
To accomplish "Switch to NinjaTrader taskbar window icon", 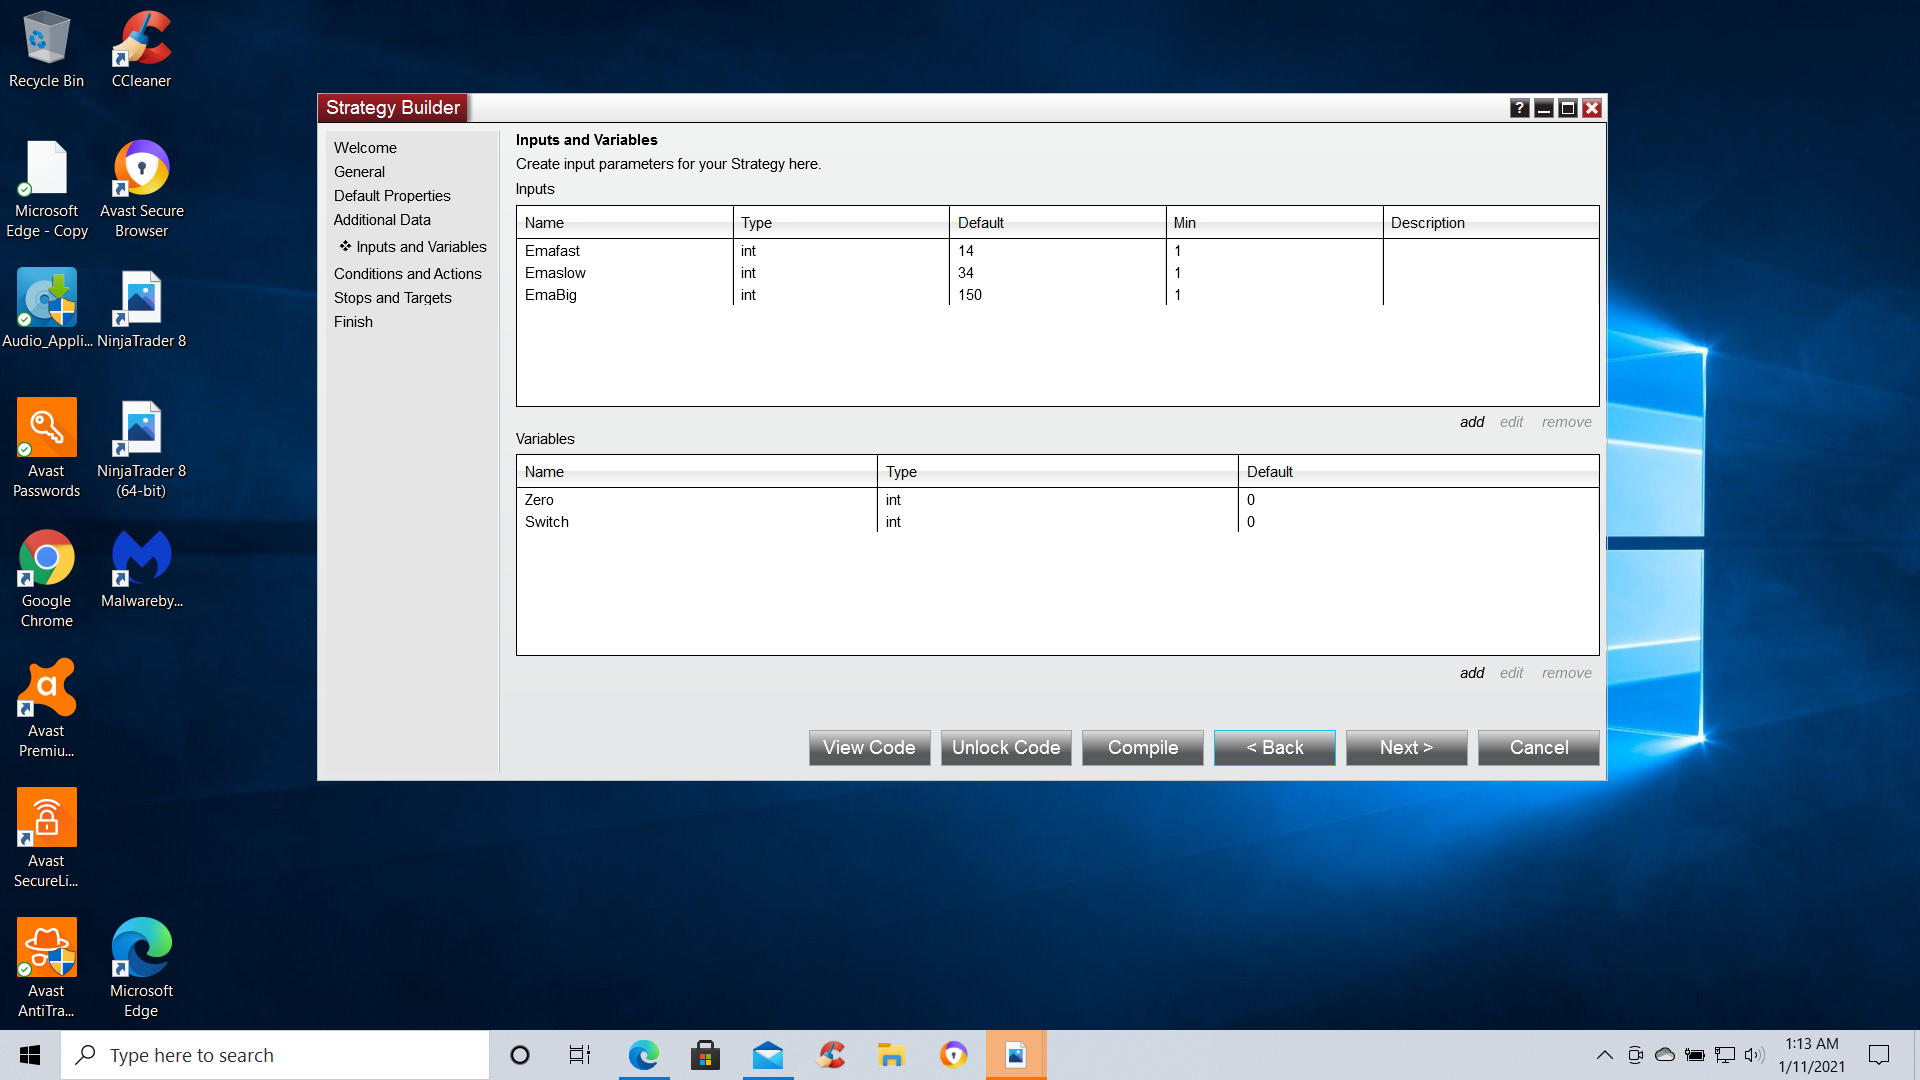I will [1016, 1055].
